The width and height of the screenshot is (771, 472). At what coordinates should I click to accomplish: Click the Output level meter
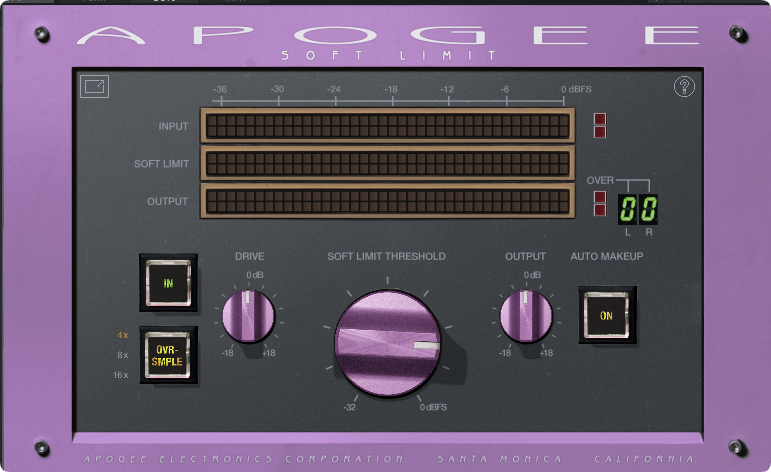click(387, 201)
